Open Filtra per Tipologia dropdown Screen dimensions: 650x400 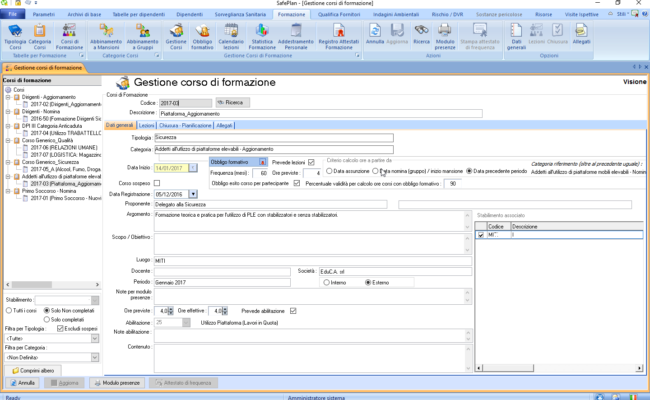tap(95, 338)
